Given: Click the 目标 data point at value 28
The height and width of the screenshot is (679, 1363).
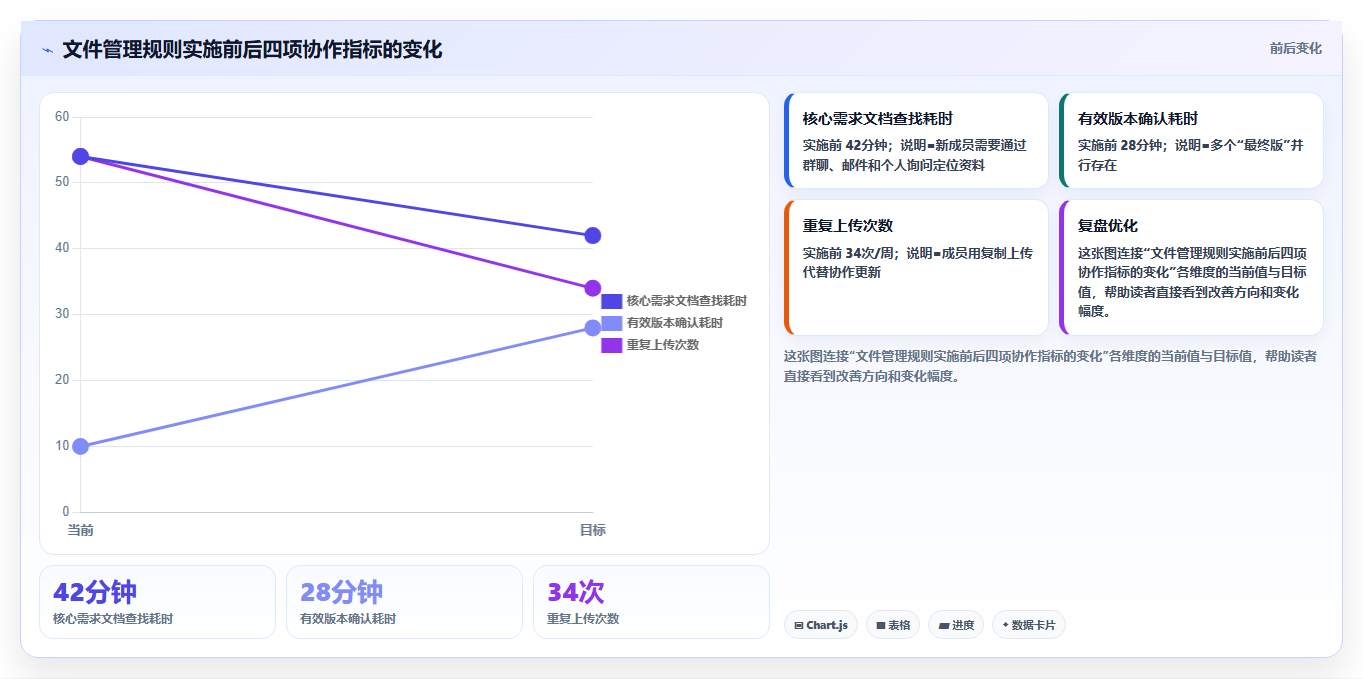Looking at the screenshot, I should click(592, 328).
